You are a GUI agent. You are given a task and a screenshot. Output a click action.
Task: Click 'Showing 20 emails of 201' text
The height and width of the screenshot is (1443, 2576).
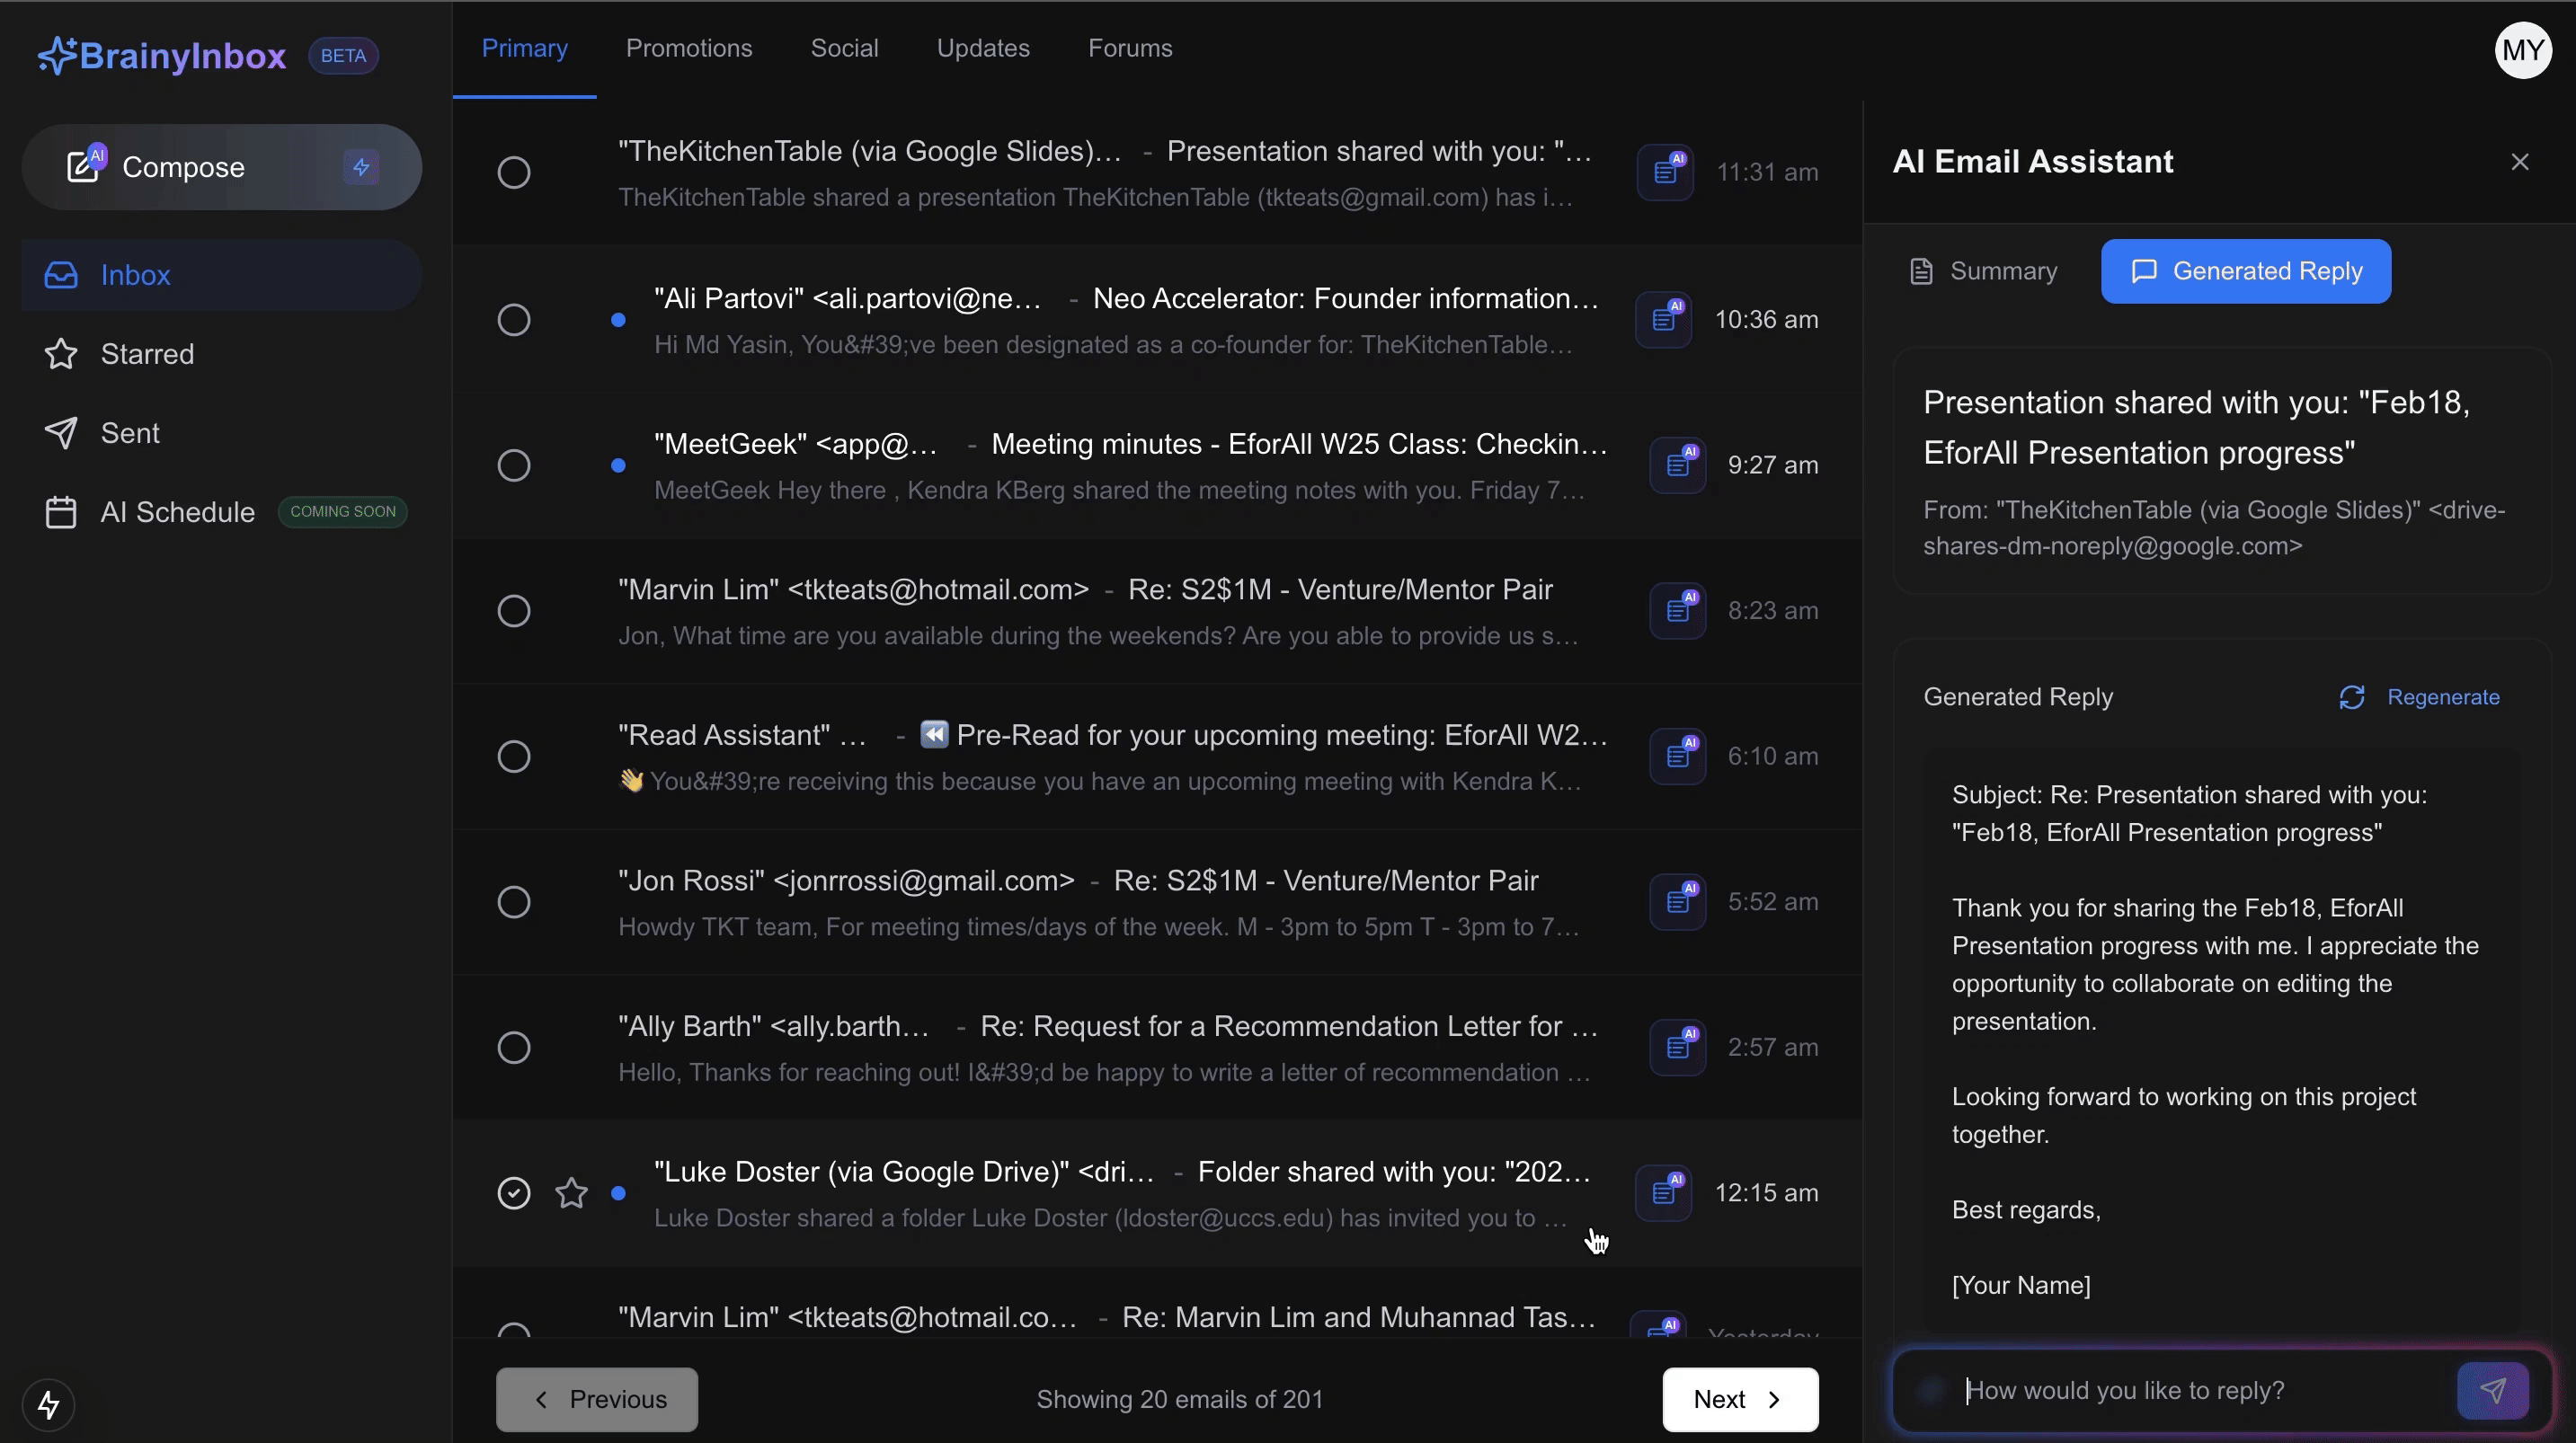1180,1399
